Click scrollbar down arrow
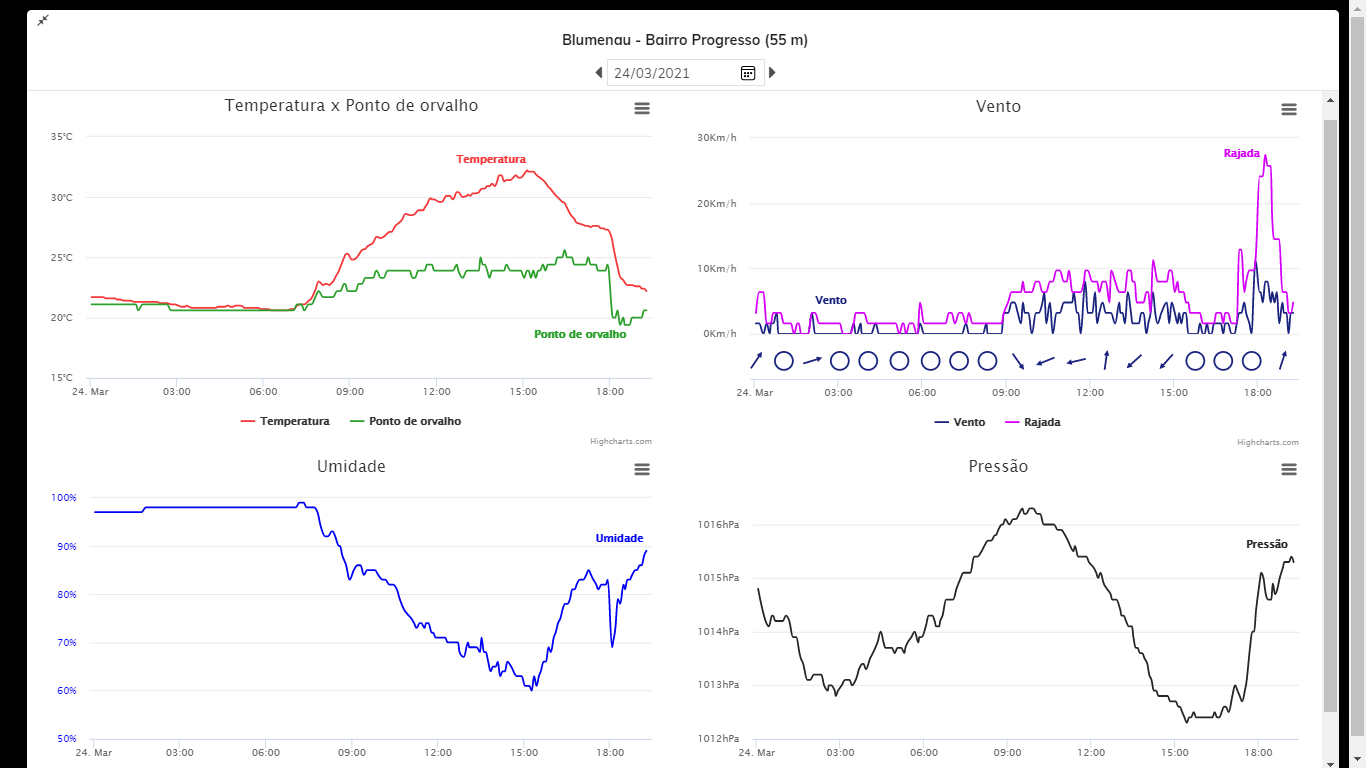The height and width of the screenshot is (768, 1366). pyautogui.click(x=1330, y=762)
